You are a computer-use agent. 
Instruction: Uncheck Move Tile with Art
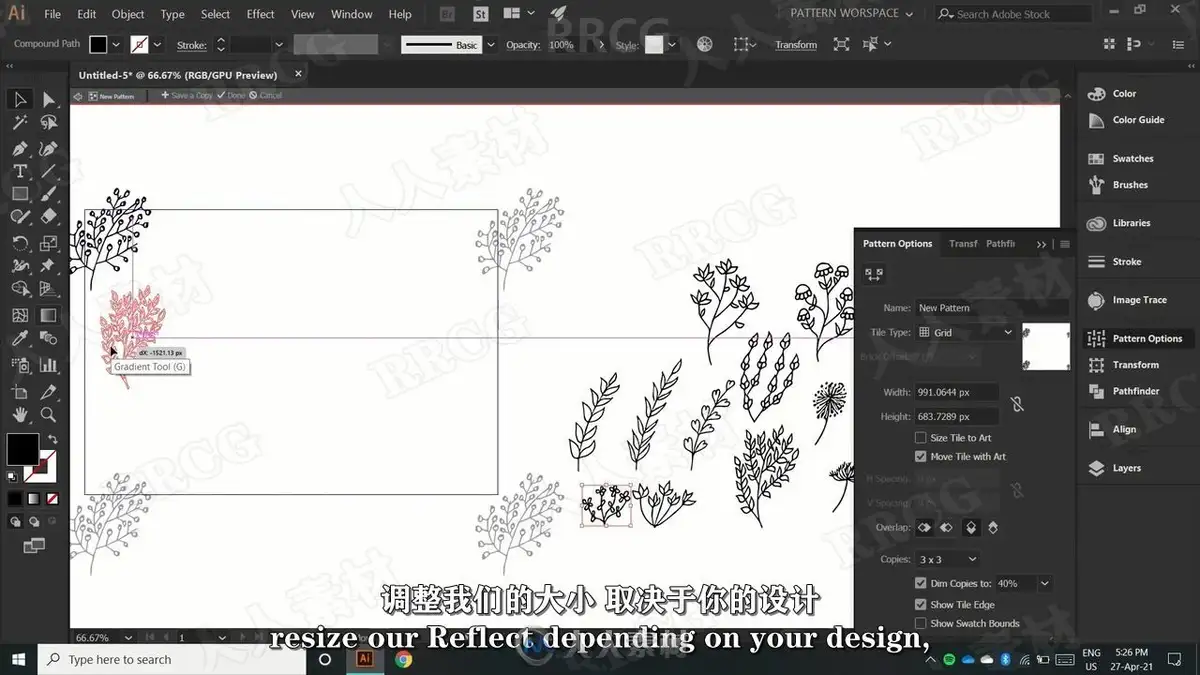(920, 457)
